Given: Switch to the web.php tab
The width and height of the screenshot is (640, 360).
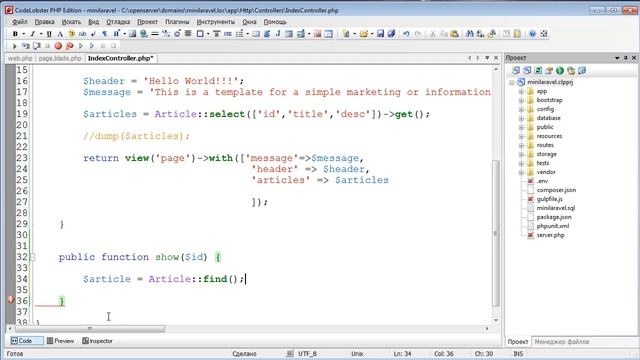Looking at the screenshot, I should [20, 58].
